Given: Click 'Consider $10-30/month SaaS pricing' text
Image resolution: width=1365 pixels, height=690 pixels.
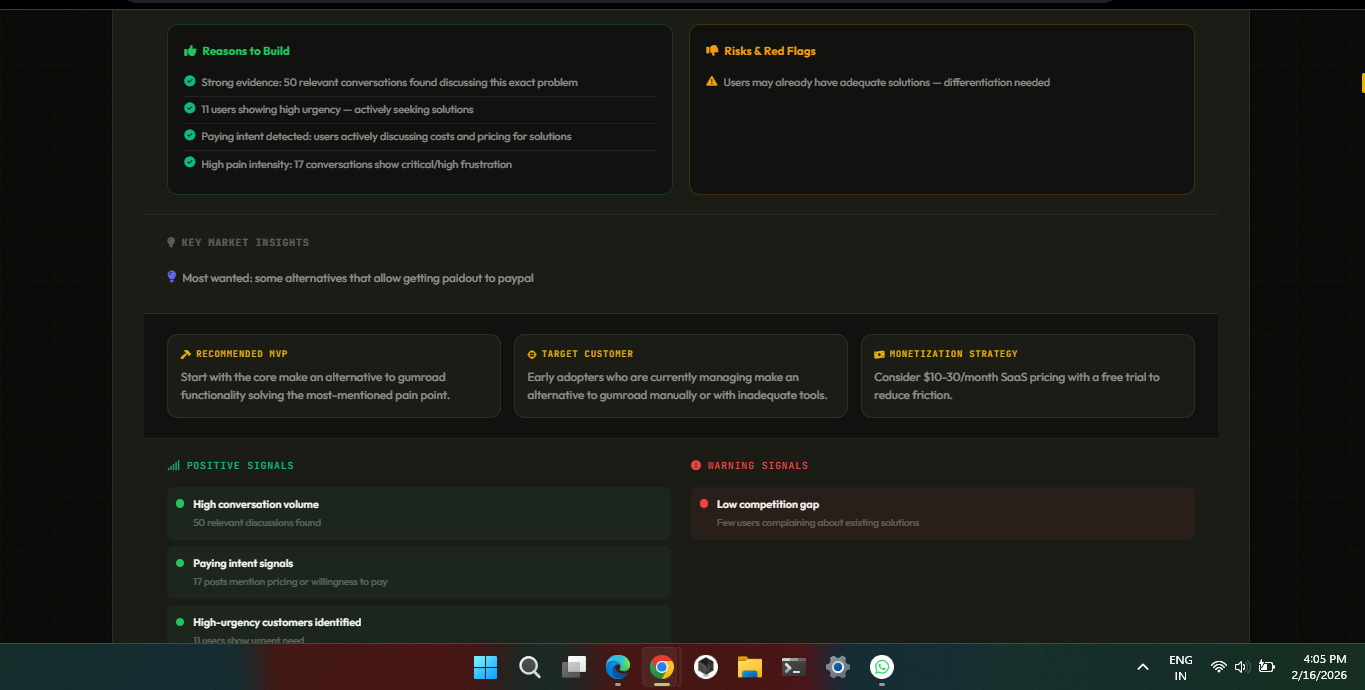Looking at the screenshot, I should [1017, 386].
